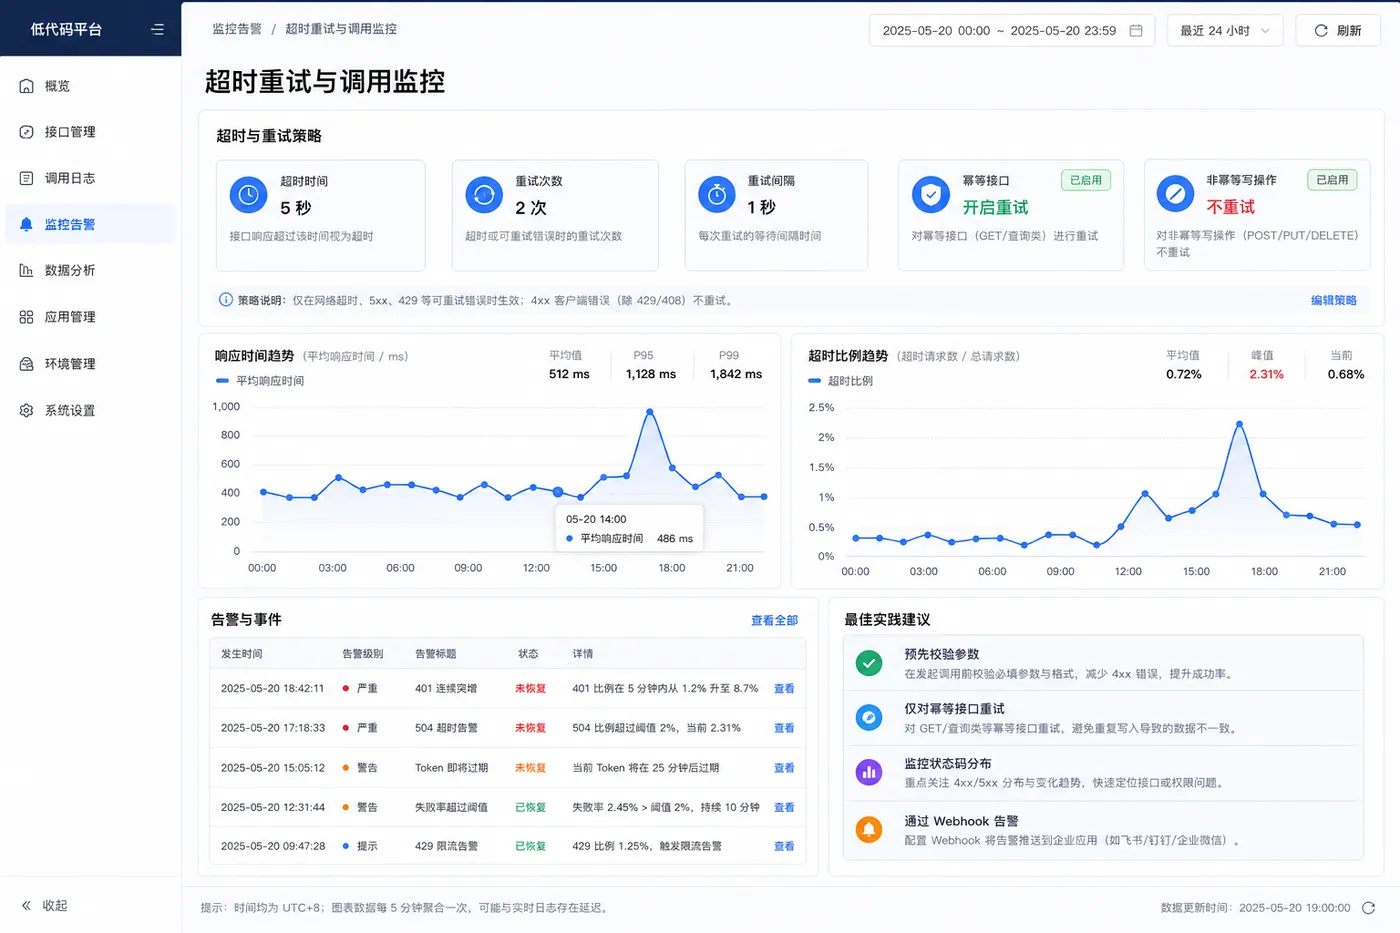This screenshot has height=933, width=1400.
Task: Click 严重 level of 401 连续突增
Action: tap(367, 689)
